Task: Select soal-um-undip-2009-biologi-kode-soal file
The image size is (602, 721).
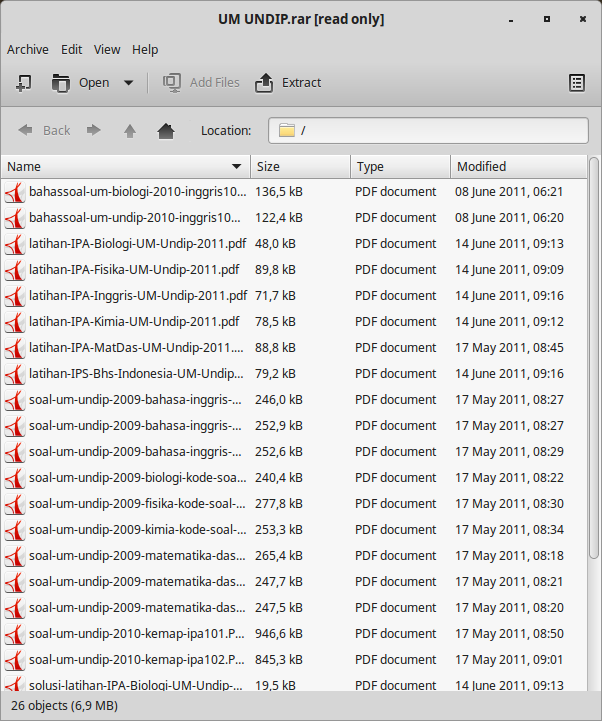Action: click(294, 478)
